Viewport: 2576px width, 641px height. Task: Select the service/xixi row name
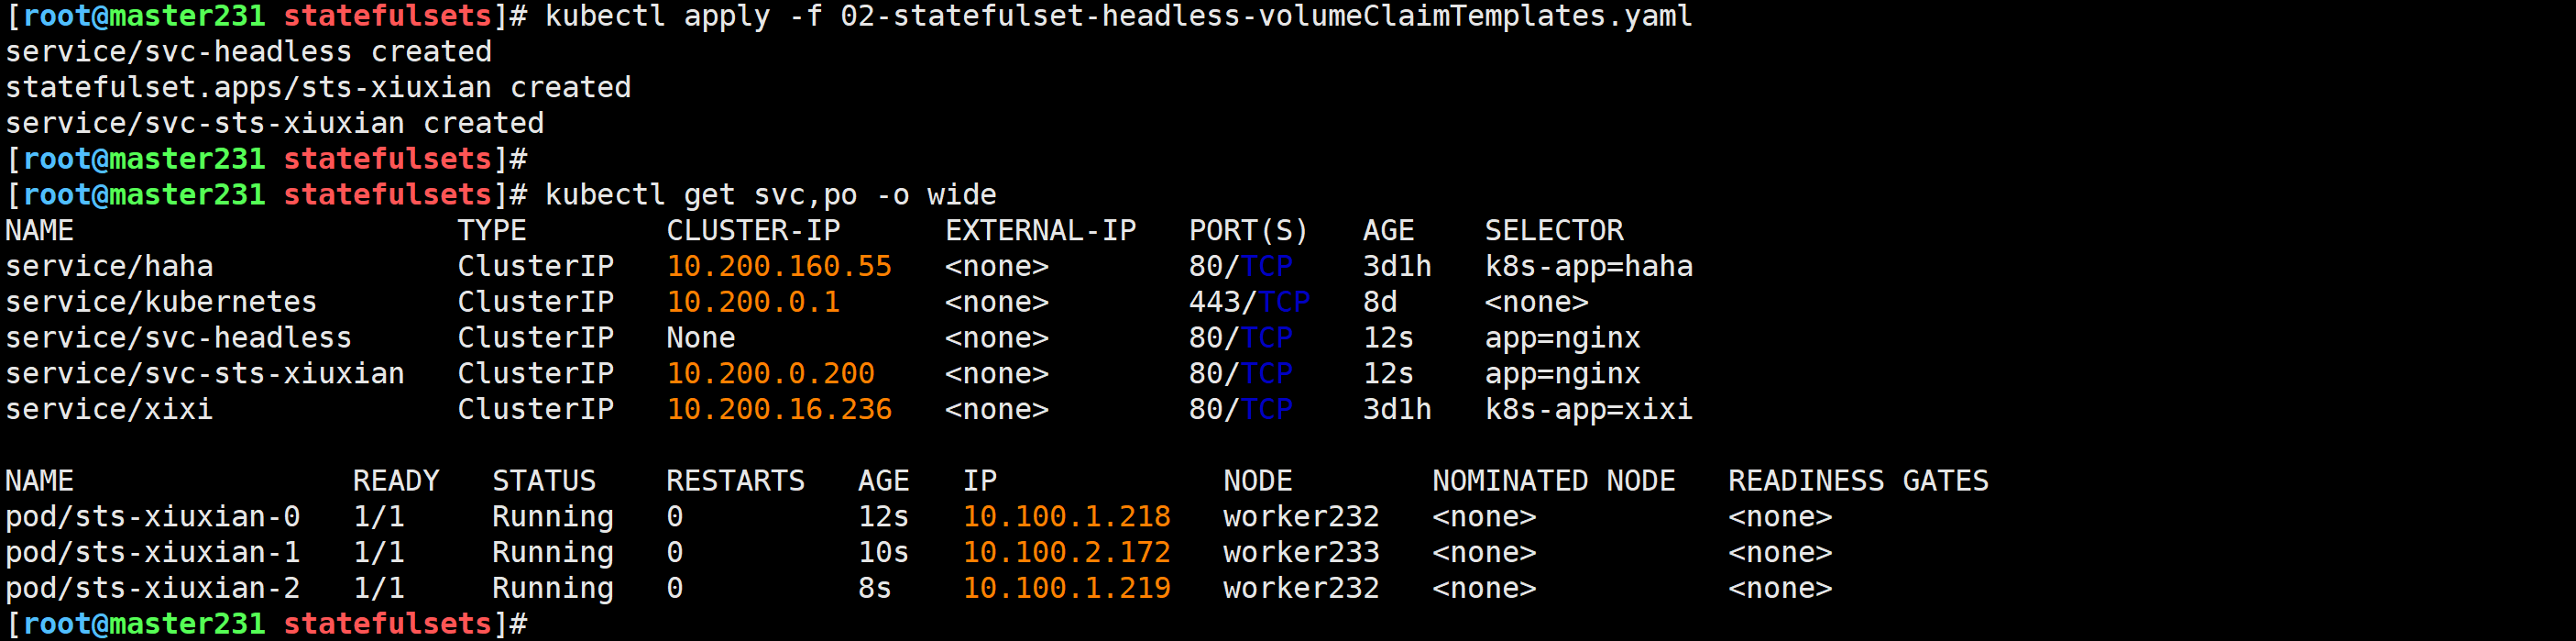point(109,410)
